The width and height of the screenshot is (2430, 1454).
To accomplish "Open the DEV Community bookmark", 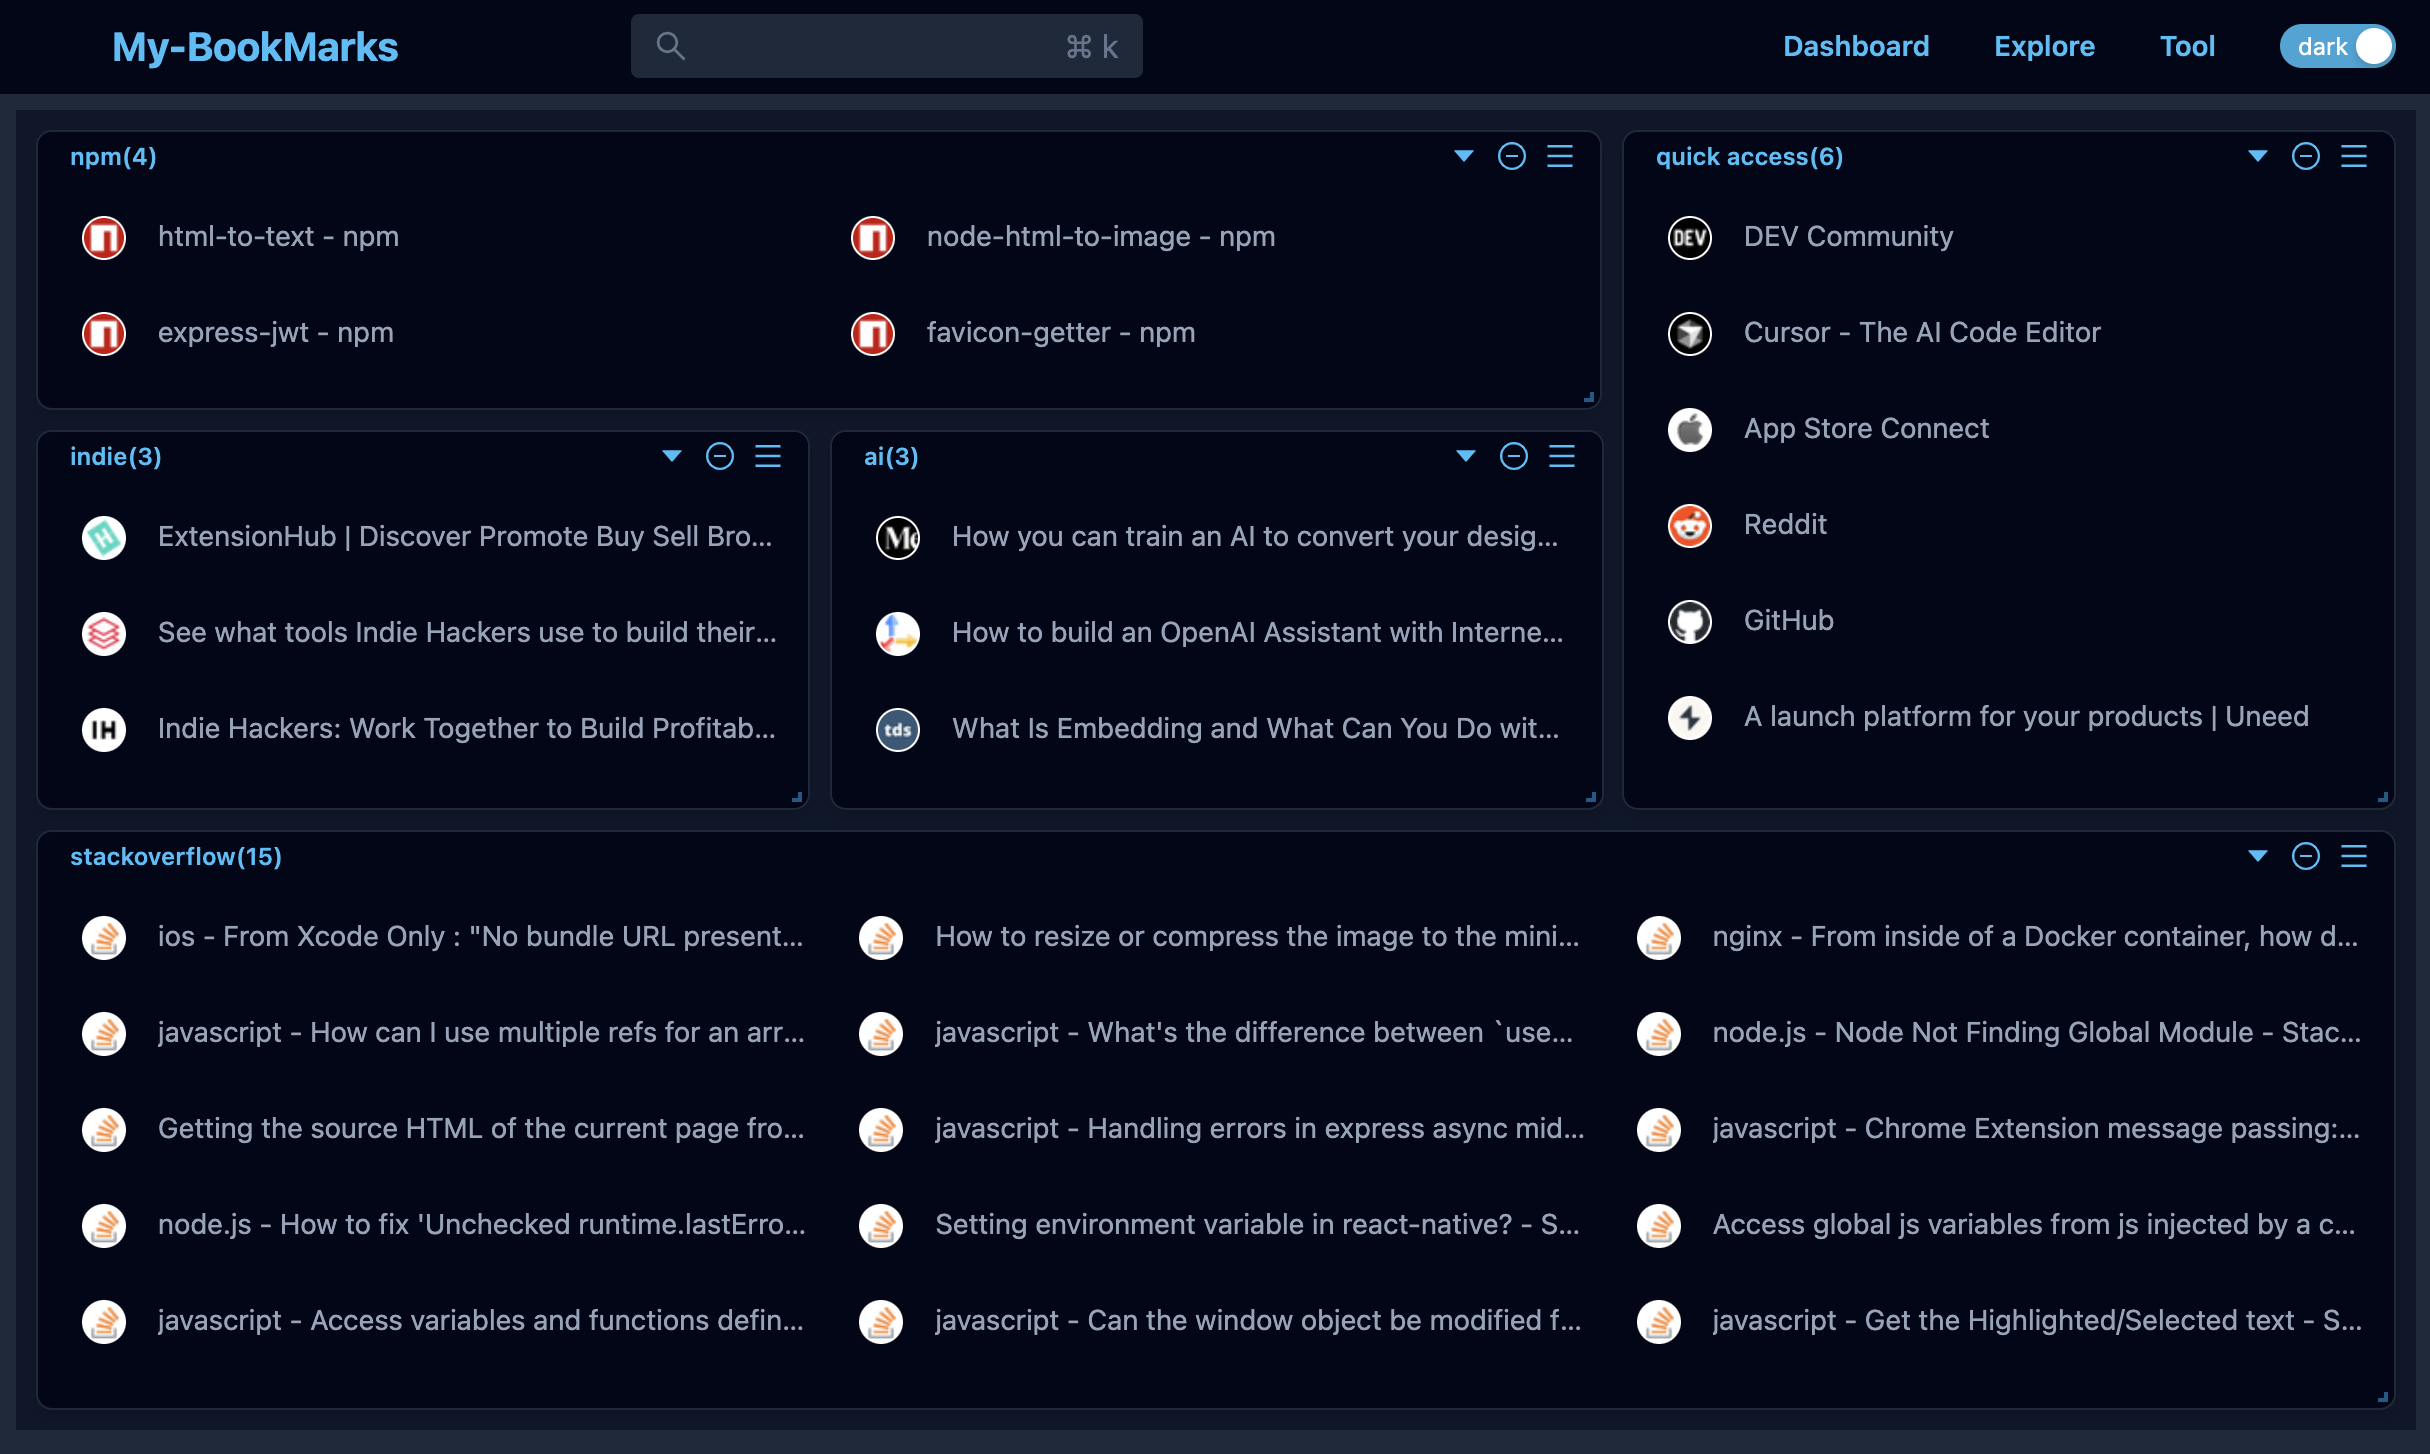I will (x=1848, y=237).
